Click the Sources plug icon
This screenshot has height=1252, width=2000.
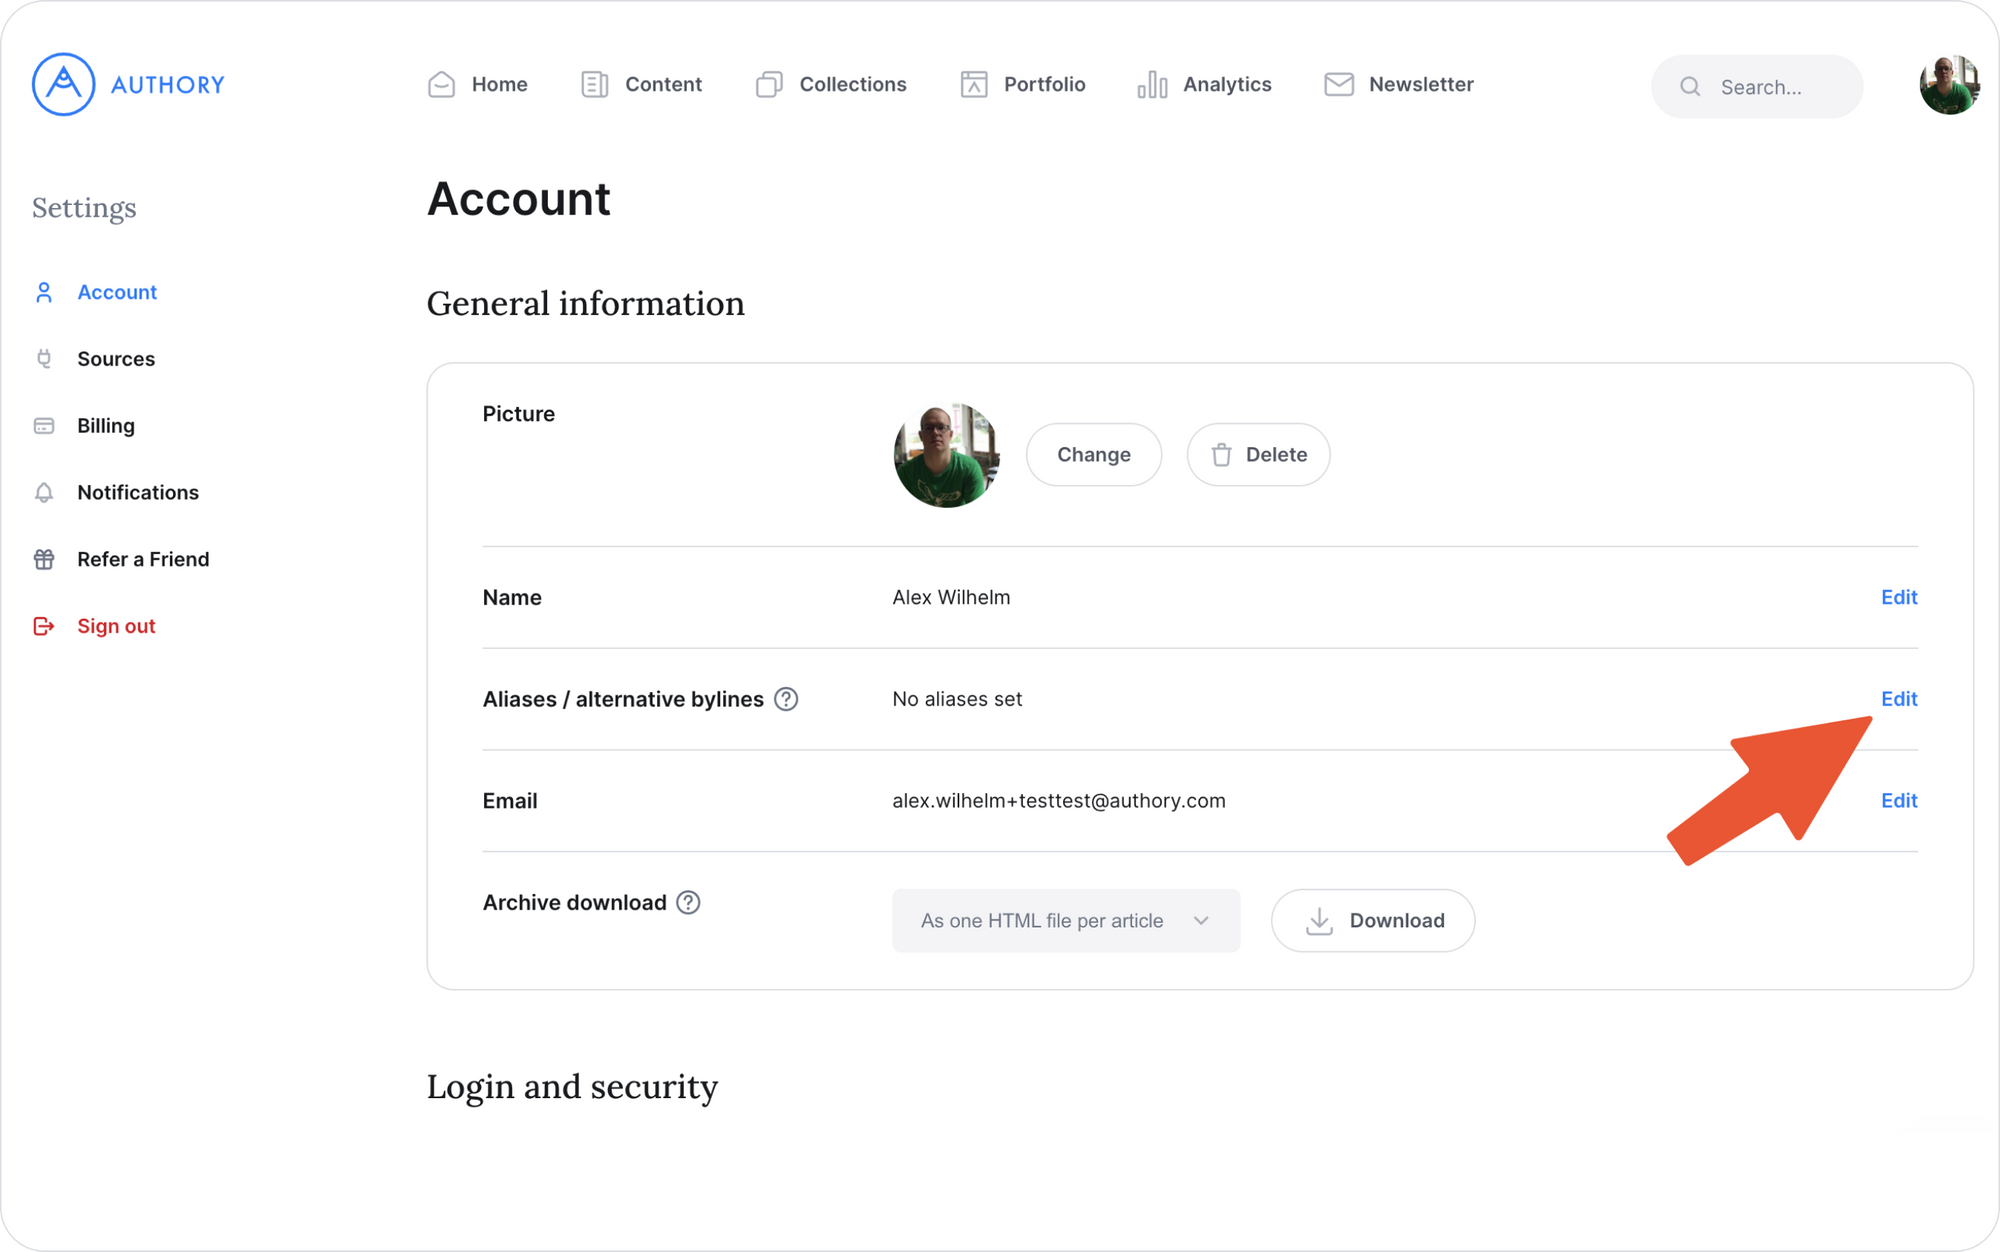[x=44, y=358]
